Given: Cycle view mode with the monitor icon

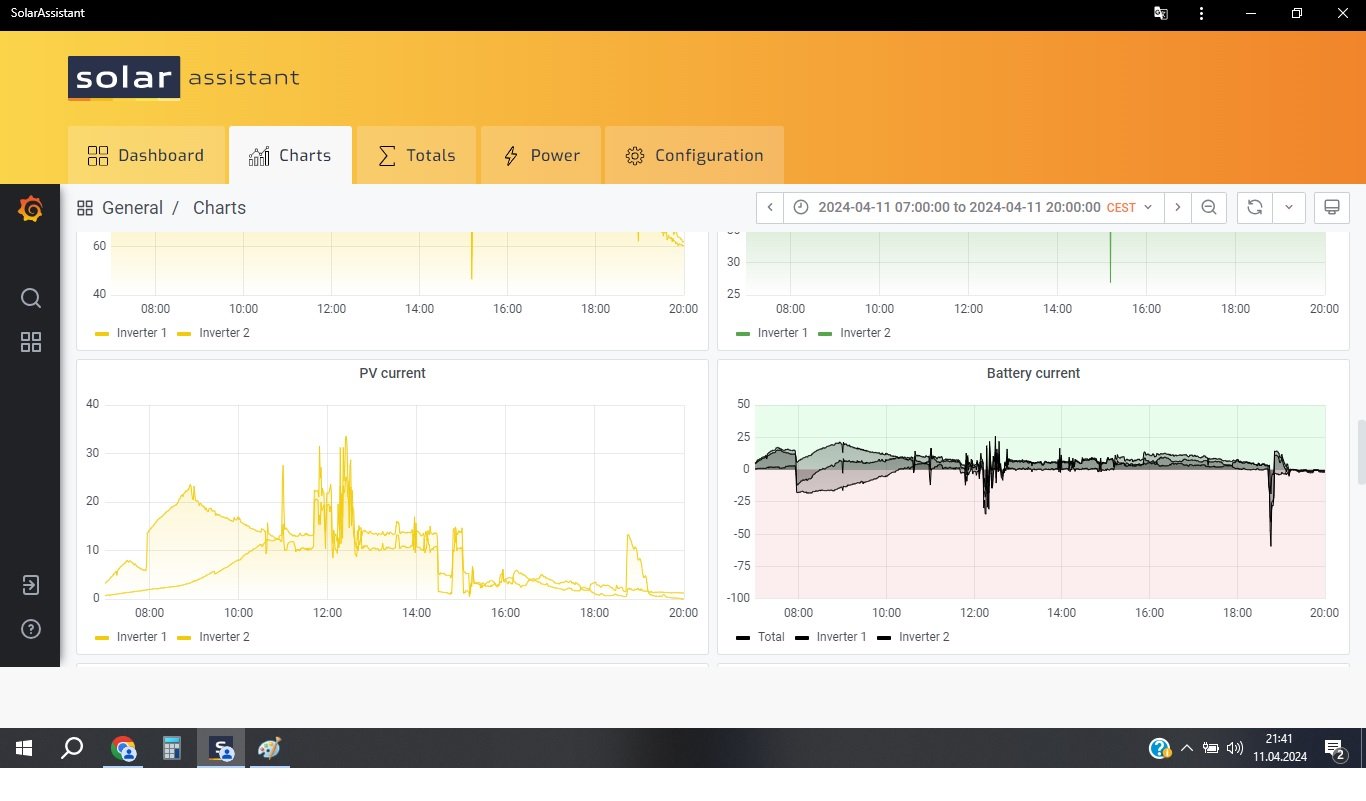Looking at the screenshot, I should pos(1331,208).
